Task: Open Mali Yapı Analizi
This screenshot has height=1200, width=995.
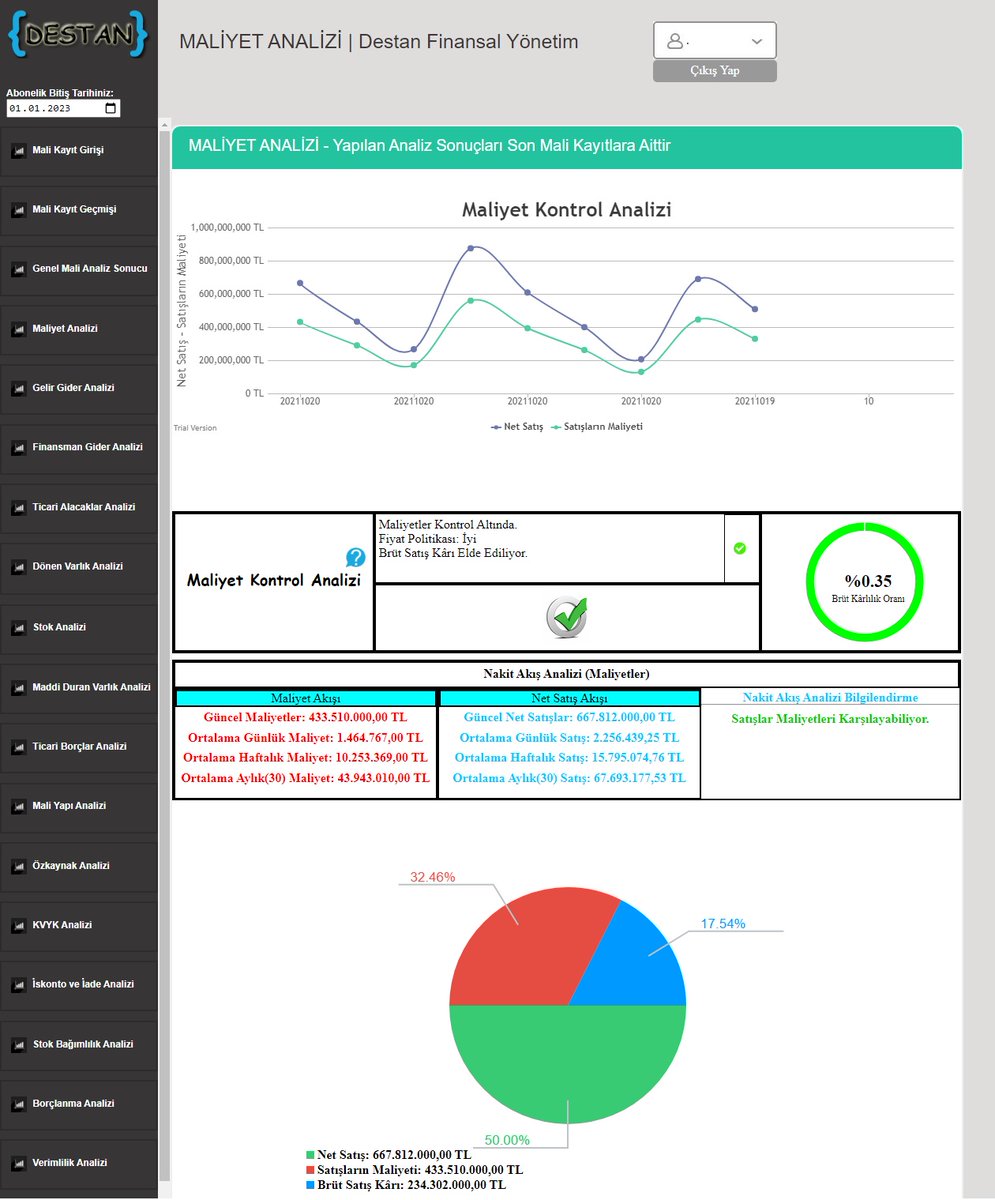Action: click(x=79, y=806)
